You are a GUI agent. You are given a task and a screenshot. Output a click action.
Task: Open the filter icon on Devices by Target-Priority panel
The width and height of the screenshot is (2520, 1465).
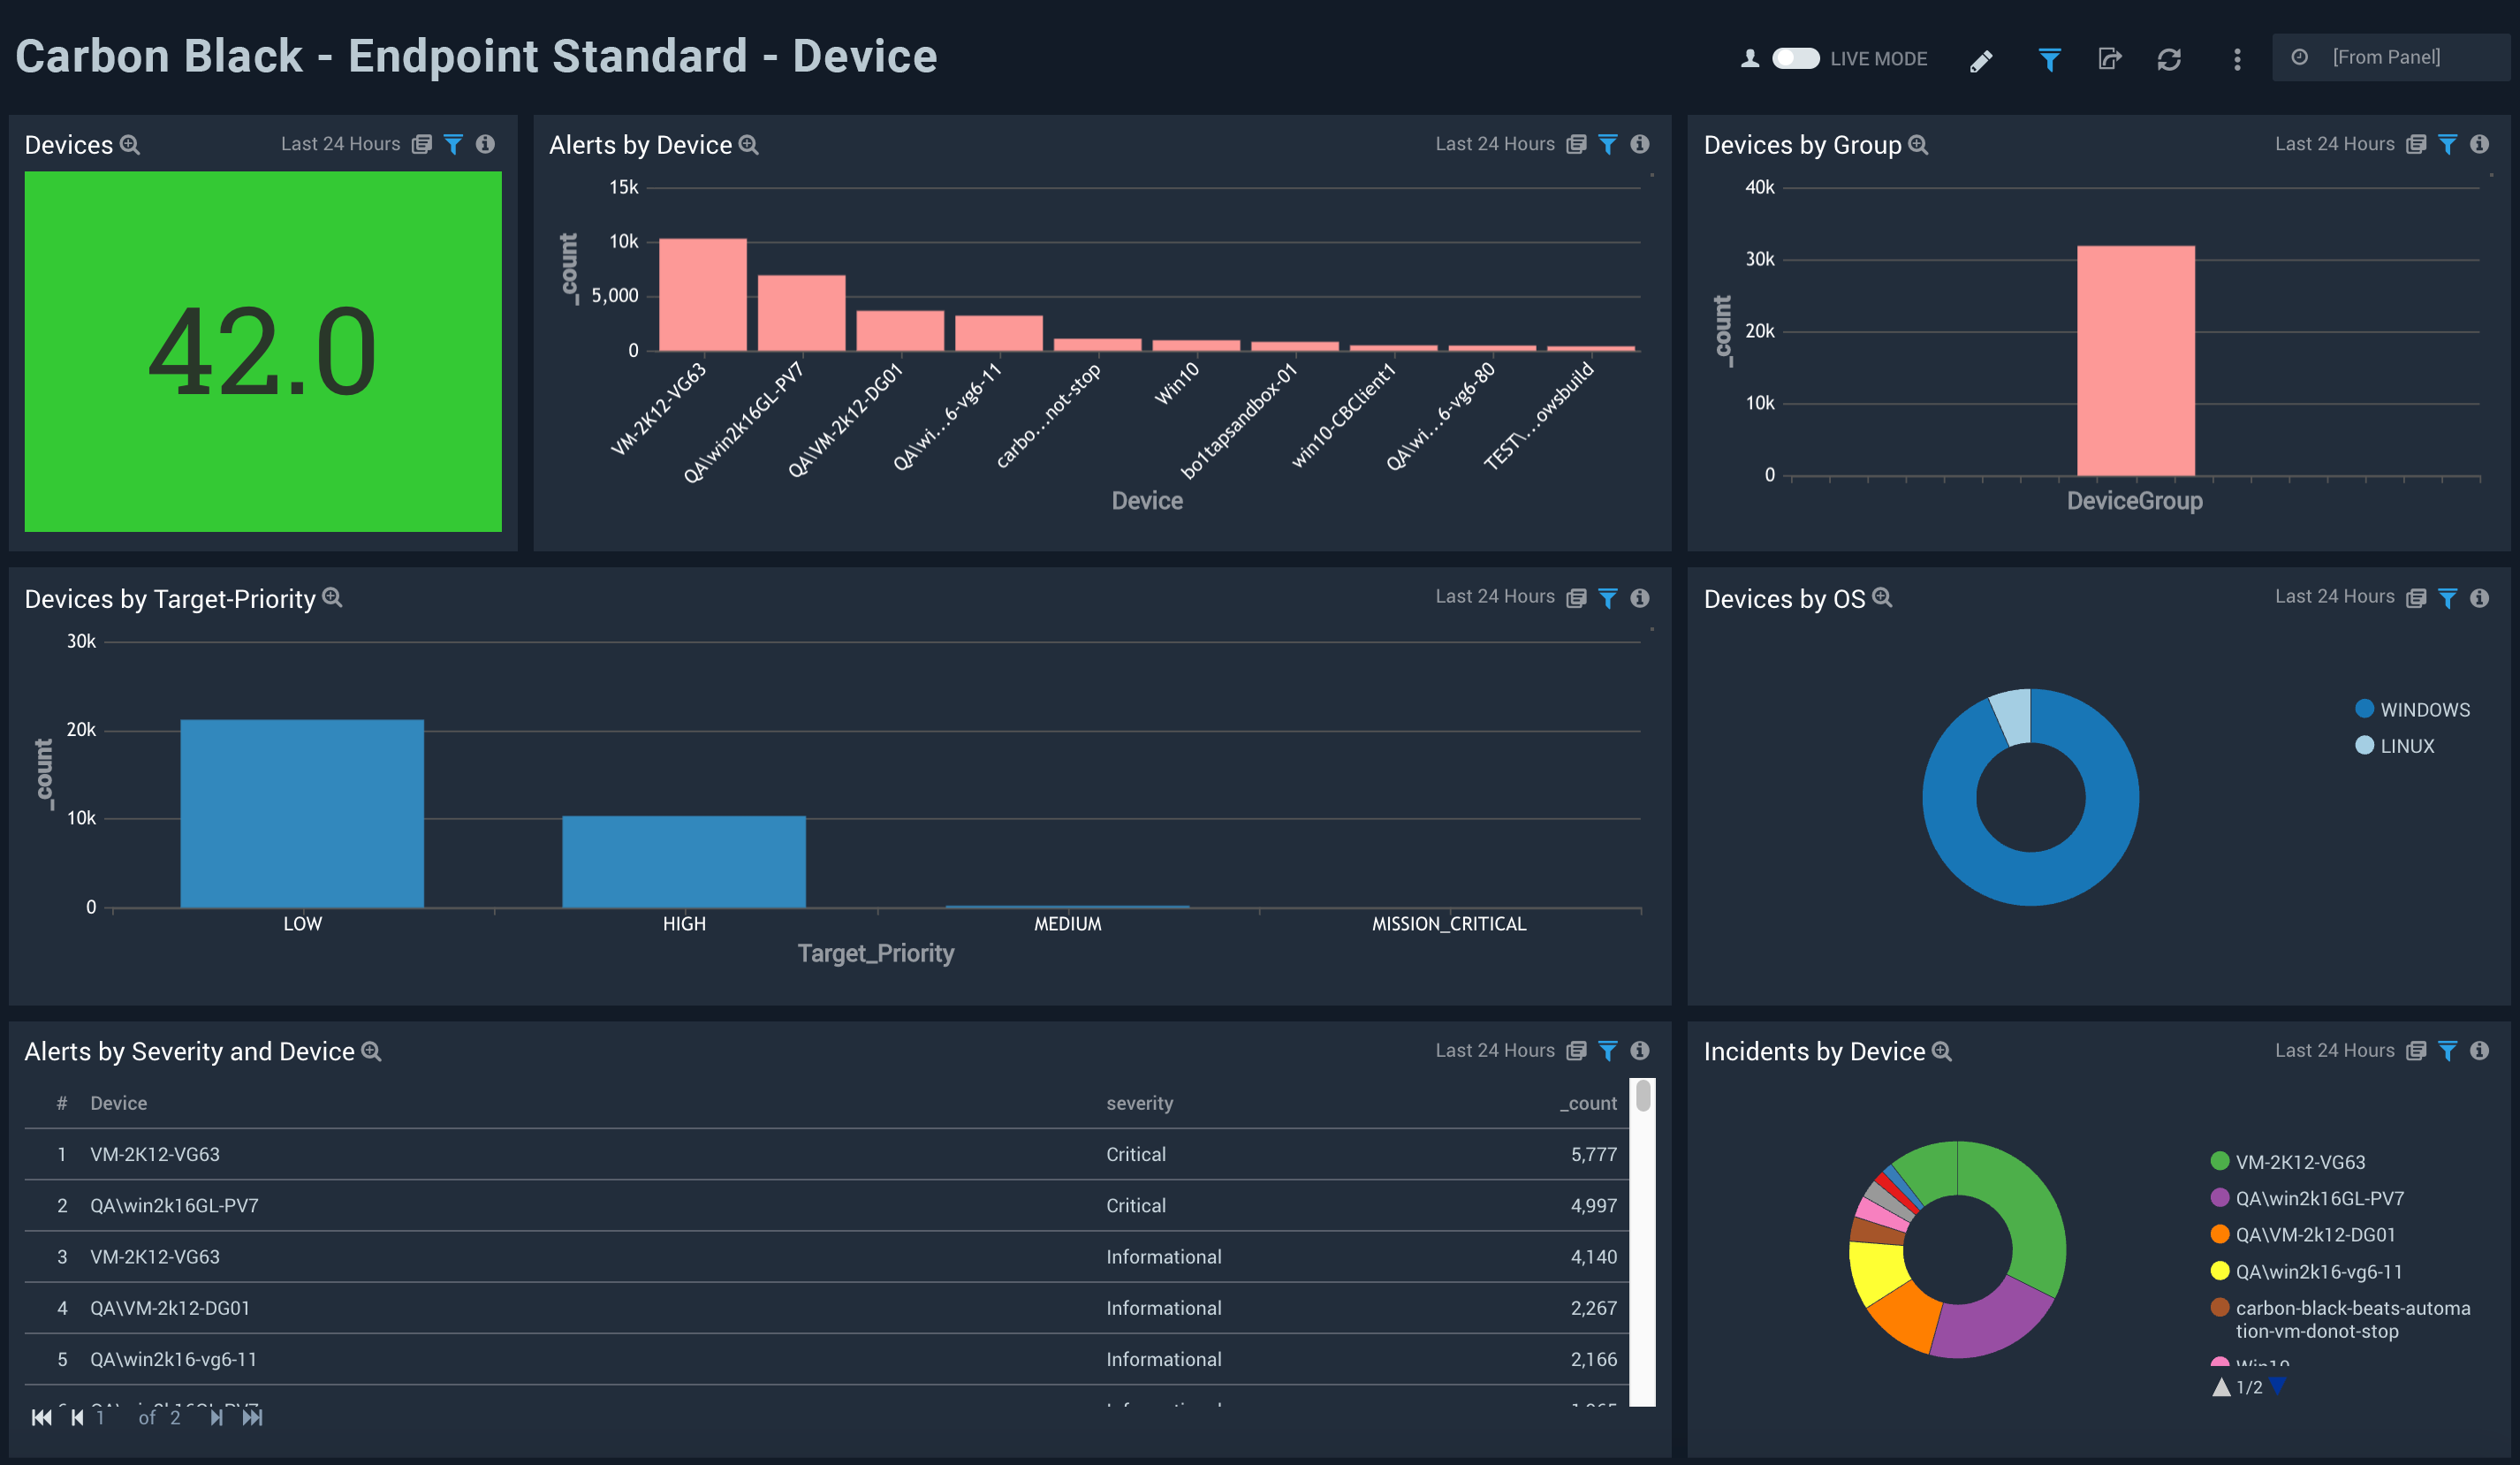(x=1608, y=598)
